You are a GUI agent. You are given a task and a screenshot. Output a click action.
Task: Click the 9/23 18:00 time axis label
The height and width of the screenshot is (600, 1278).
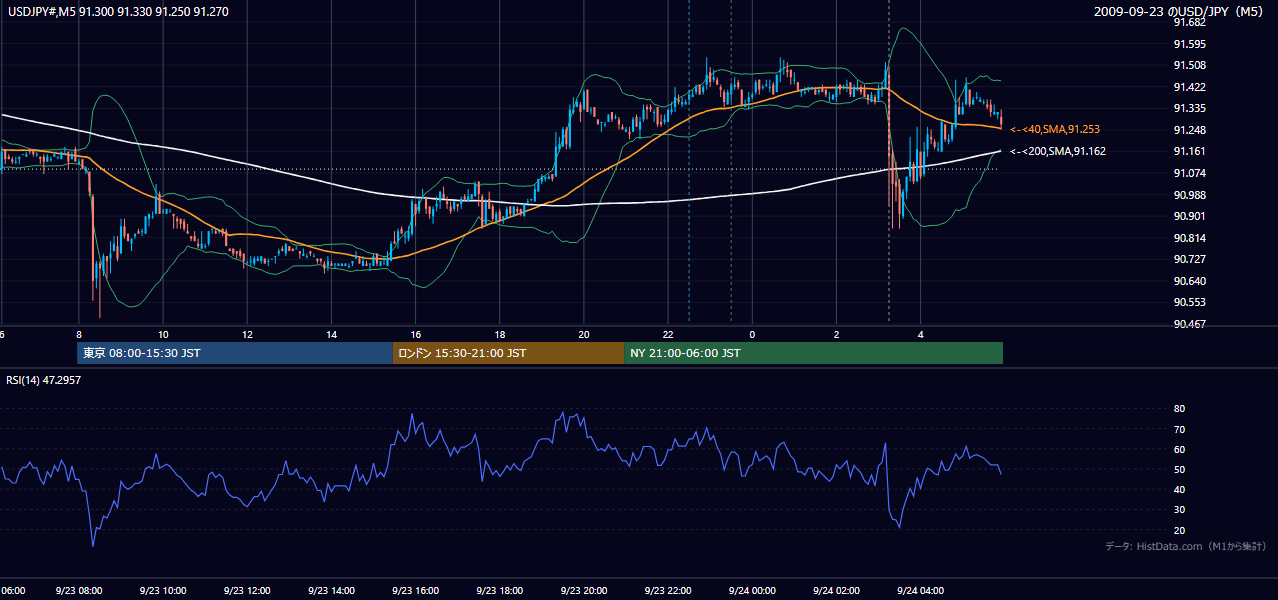click(x=499, y=591)
